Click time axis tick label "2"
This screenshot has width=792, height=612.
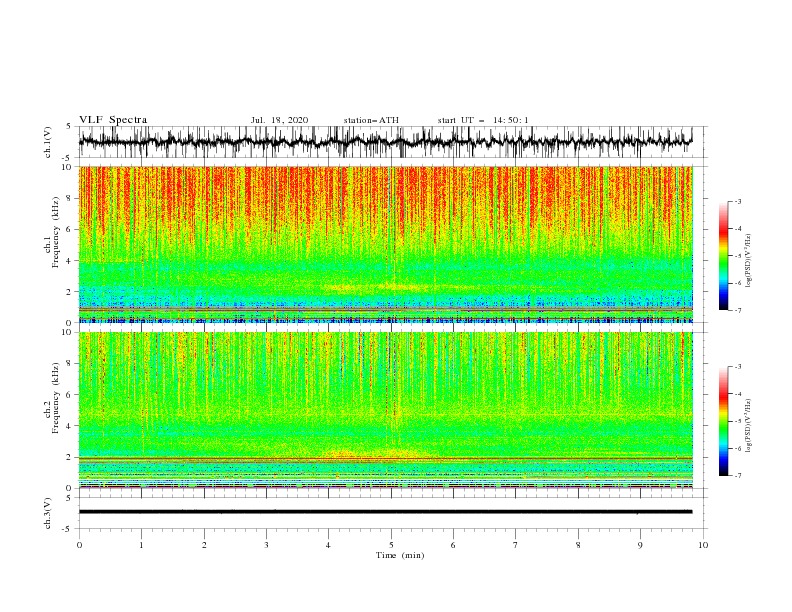pos(204,545)
